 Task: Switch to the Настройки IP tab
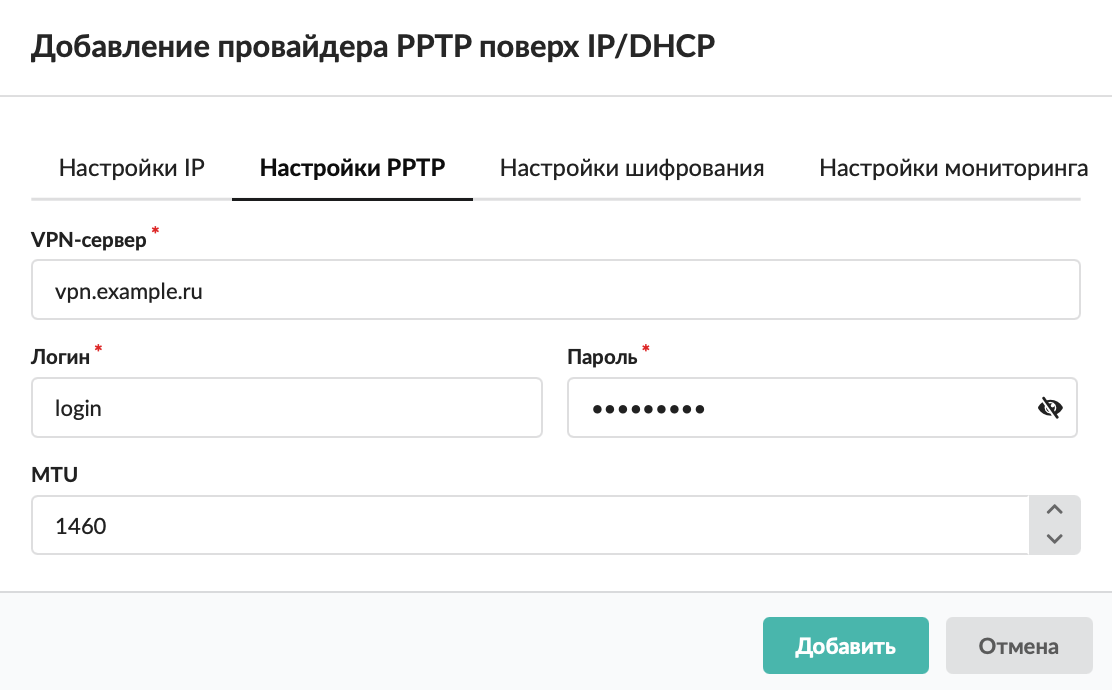(132, 168)
